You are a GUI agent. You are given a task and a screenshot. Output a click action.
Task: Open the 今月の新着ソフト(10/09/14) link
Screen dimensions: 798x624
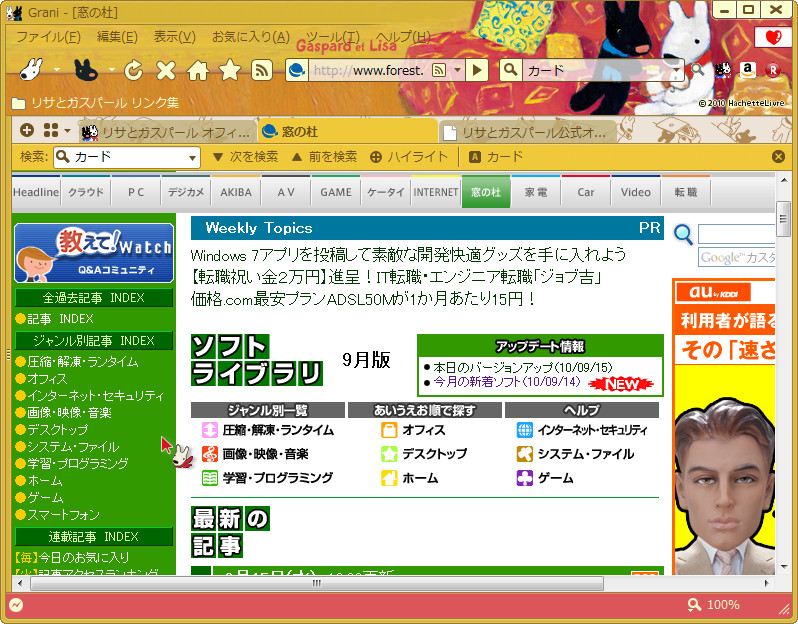[x=506, y=382]
